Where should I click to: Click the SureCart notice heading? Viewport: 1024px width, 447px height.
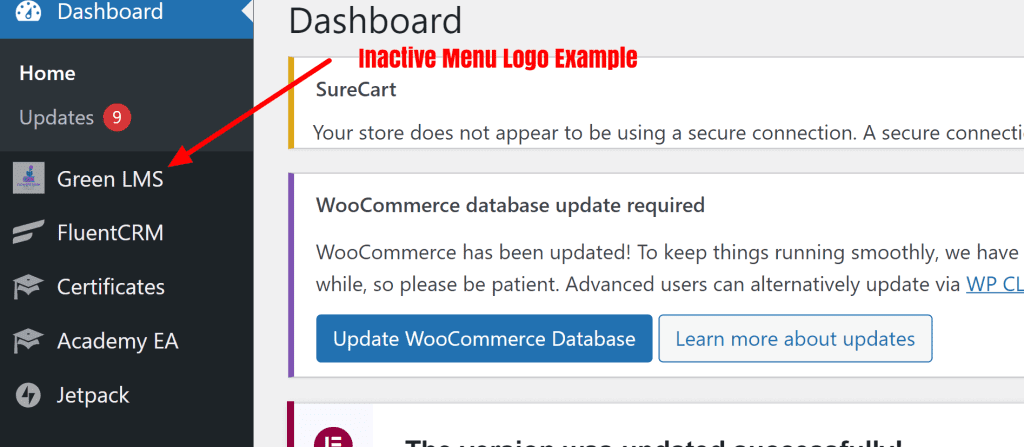click(356, 89)
